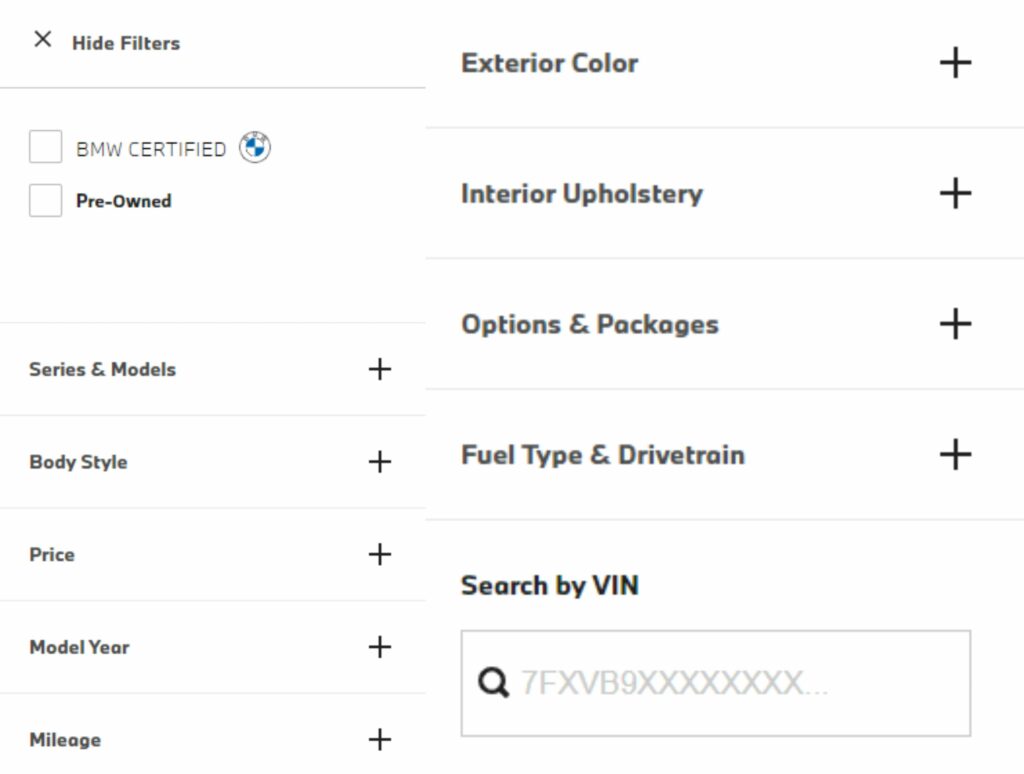The image size is (1024, 774).
Task: Expand the Model Year filter
Action: click(x=380, y=647)
